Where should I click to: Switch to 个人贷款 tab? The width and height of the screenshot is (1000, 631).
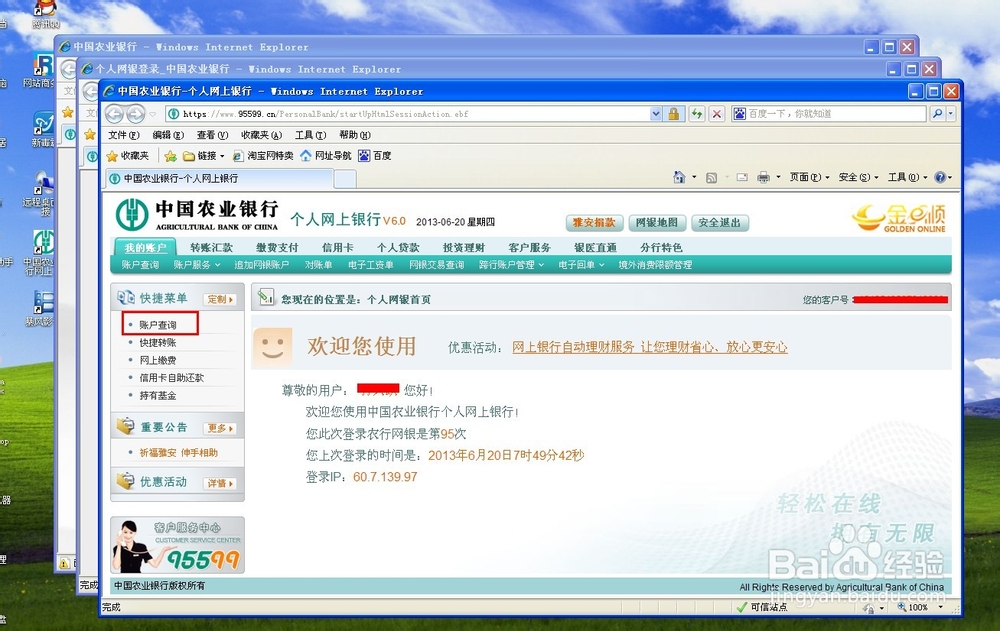[x=398, y=248]
